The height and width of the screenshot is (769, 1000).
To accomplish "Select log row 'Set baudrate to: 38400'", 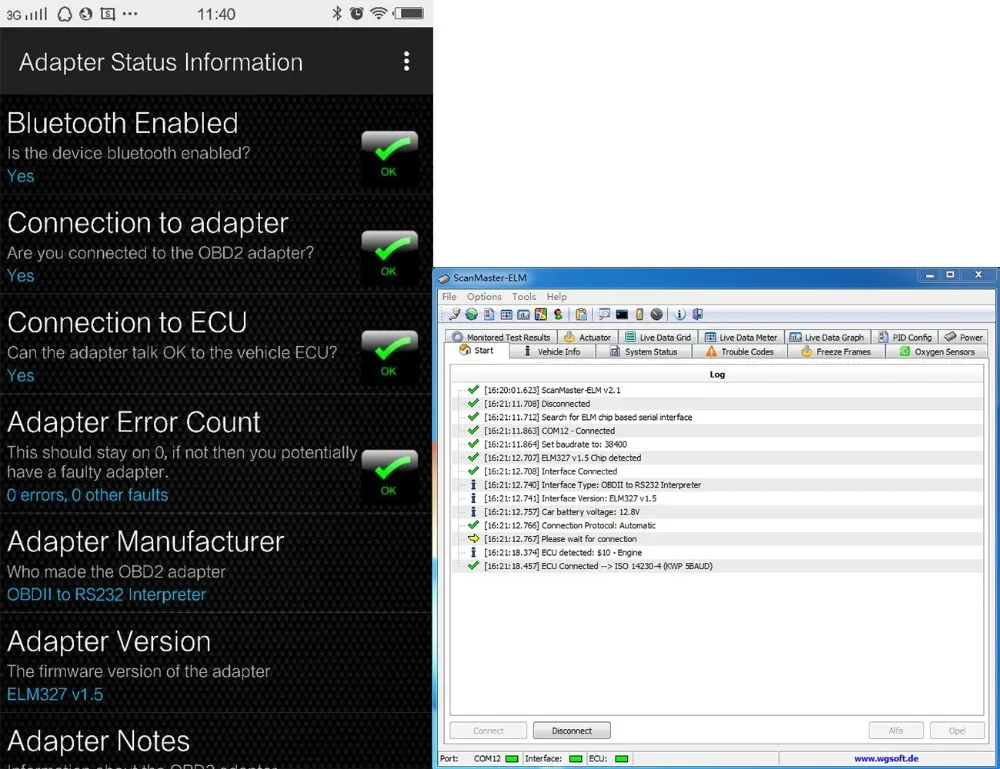I will 717,444.
